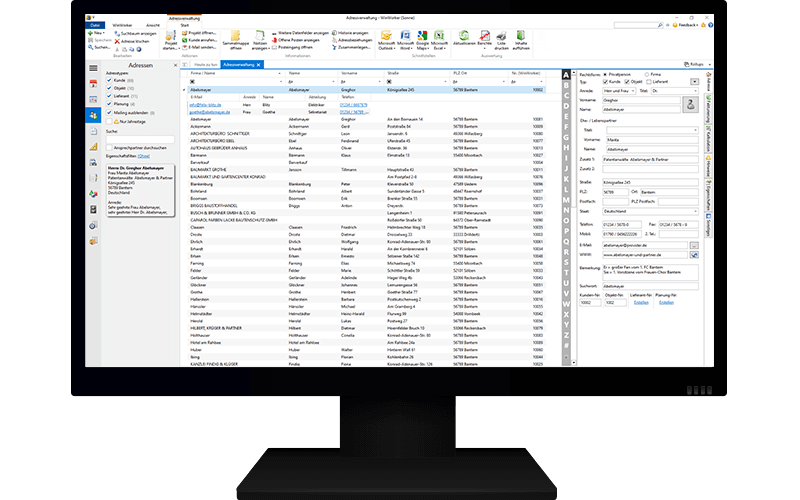
Task: Click E-Mail senden
Action: pos(199,47)
